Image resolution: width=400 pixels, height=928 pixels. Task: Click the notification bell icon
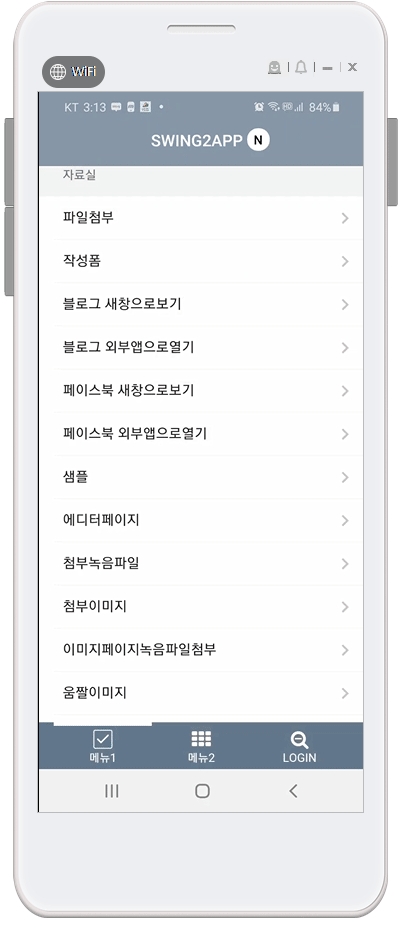[301, 67]
